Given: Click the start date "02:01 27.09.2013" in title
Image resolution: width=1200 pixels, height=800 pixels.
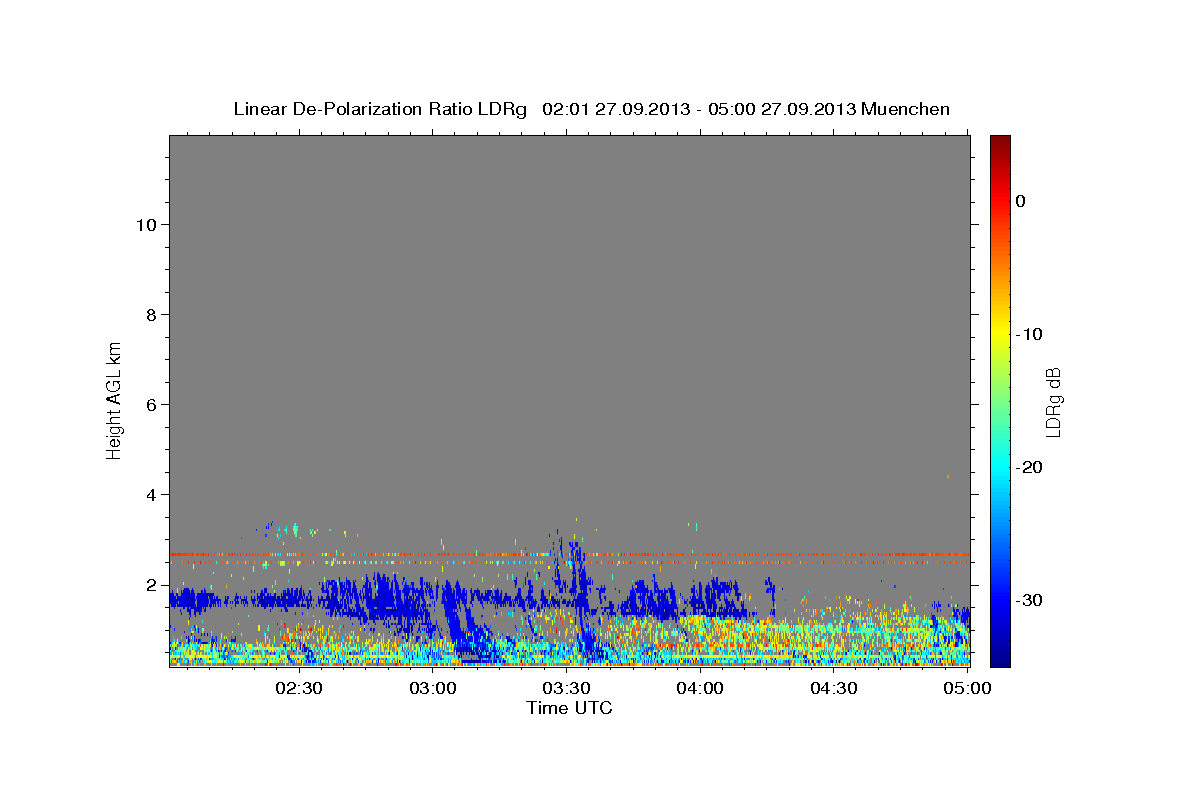Looking at the screenshot, I should click(x=615, y=109).
